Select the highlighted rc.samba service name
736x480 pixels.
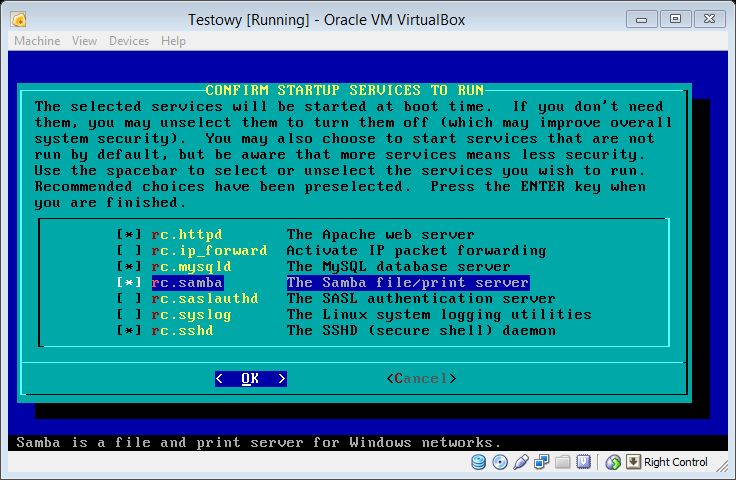pos(187,282)
